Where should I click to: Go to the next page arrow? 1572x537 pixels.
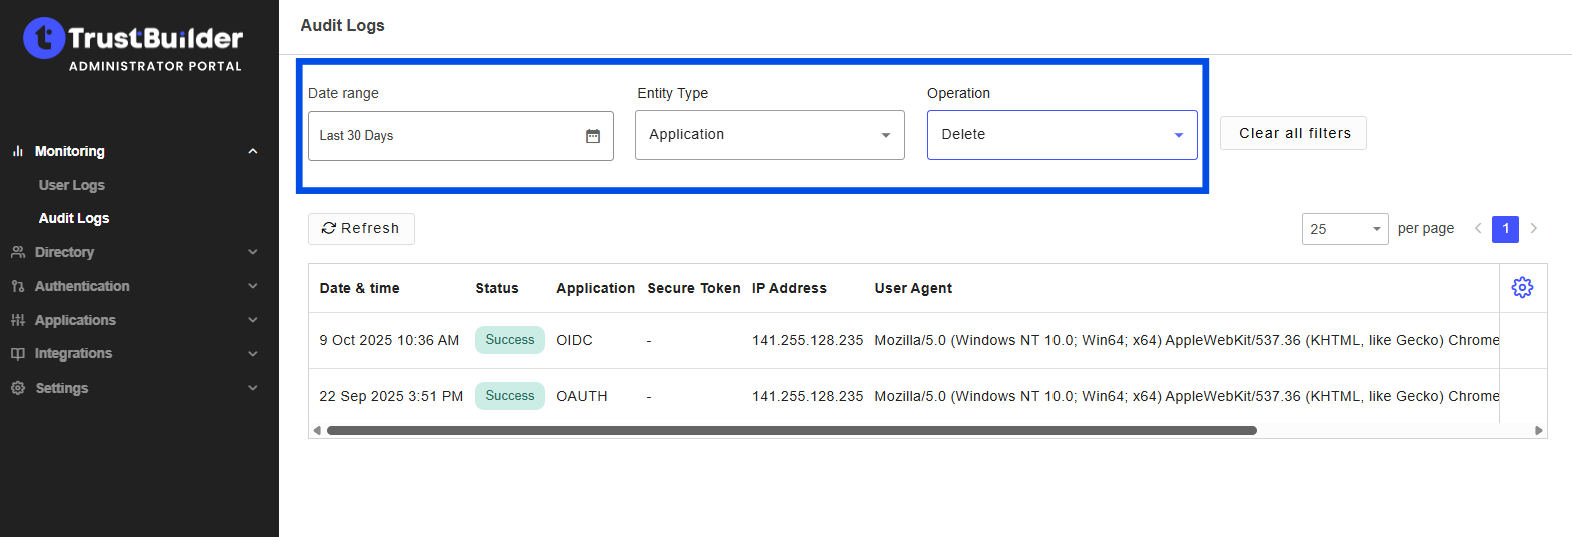tap(1533, 229)
